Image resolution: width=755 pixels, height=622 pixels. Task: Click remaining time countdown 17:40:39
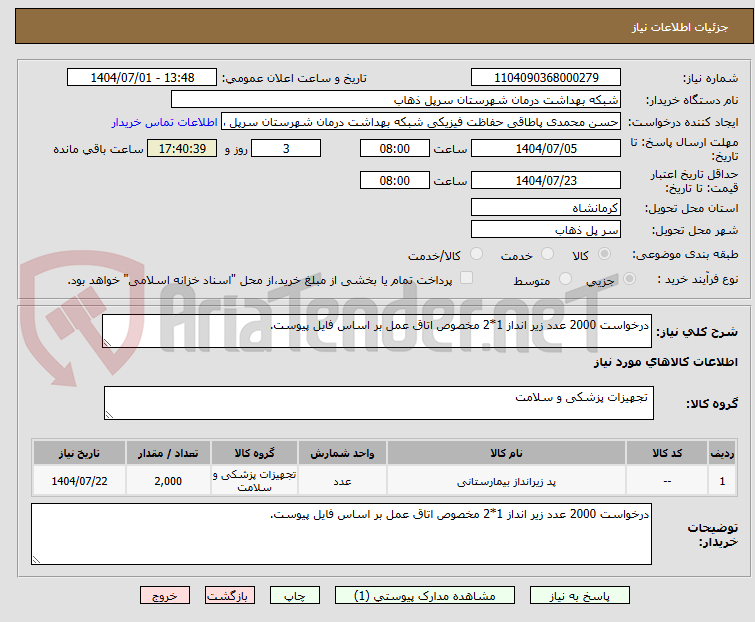(182, 148)
